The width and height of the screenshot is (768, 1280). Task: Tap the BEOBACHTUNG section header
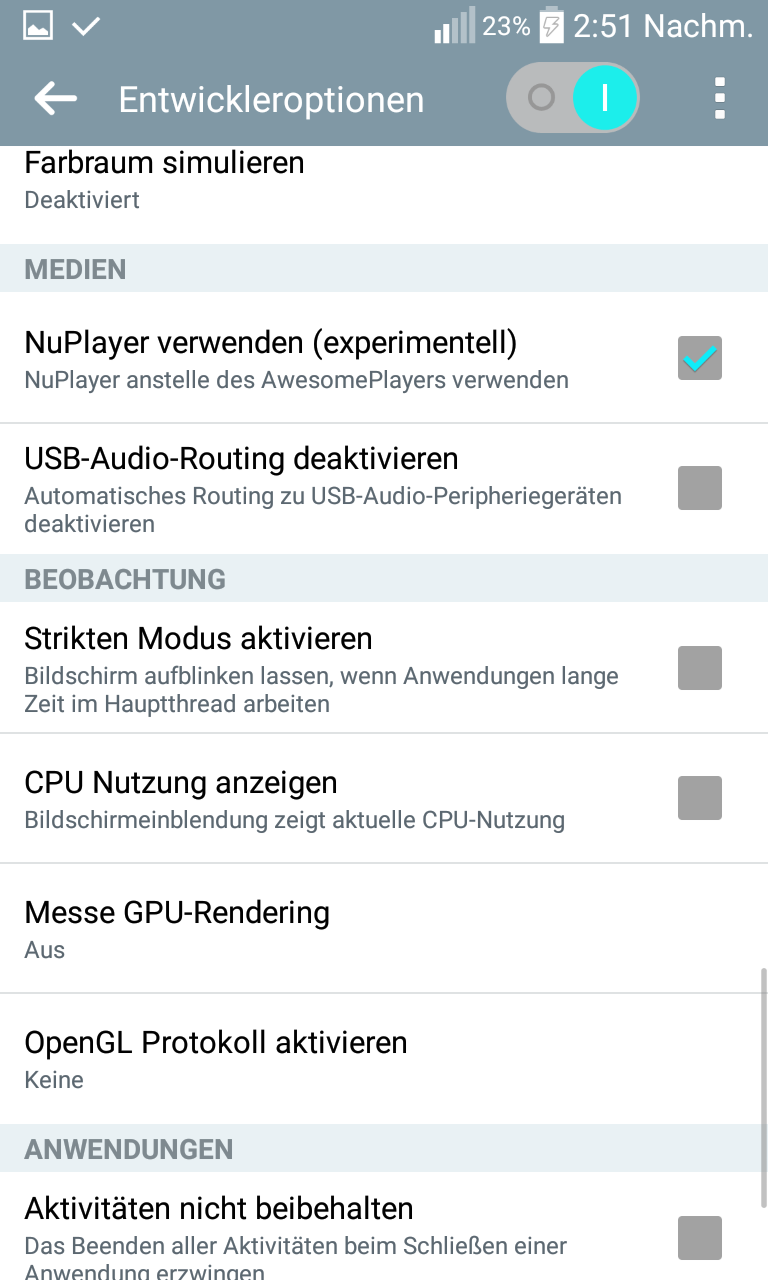pos(125,579)
